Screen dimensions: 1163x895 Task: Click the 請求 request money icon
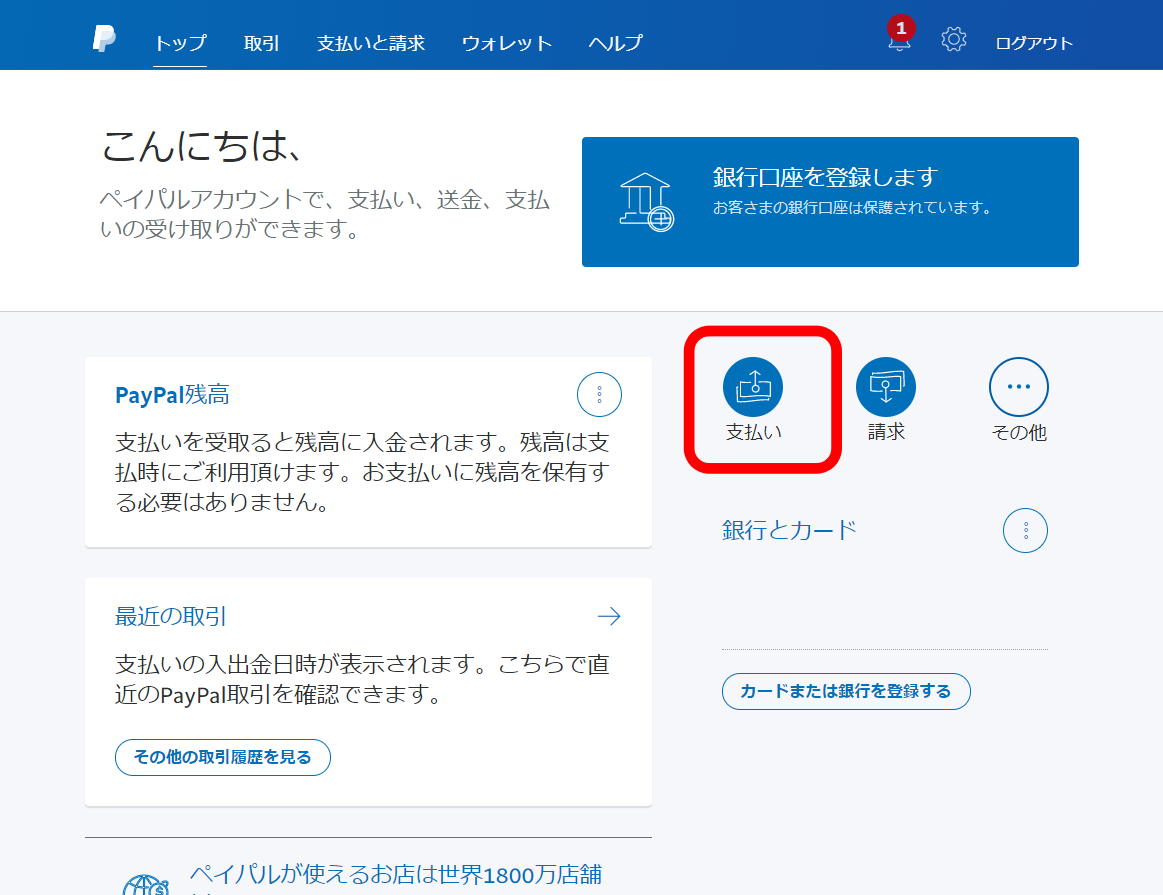tap(886, 387)
